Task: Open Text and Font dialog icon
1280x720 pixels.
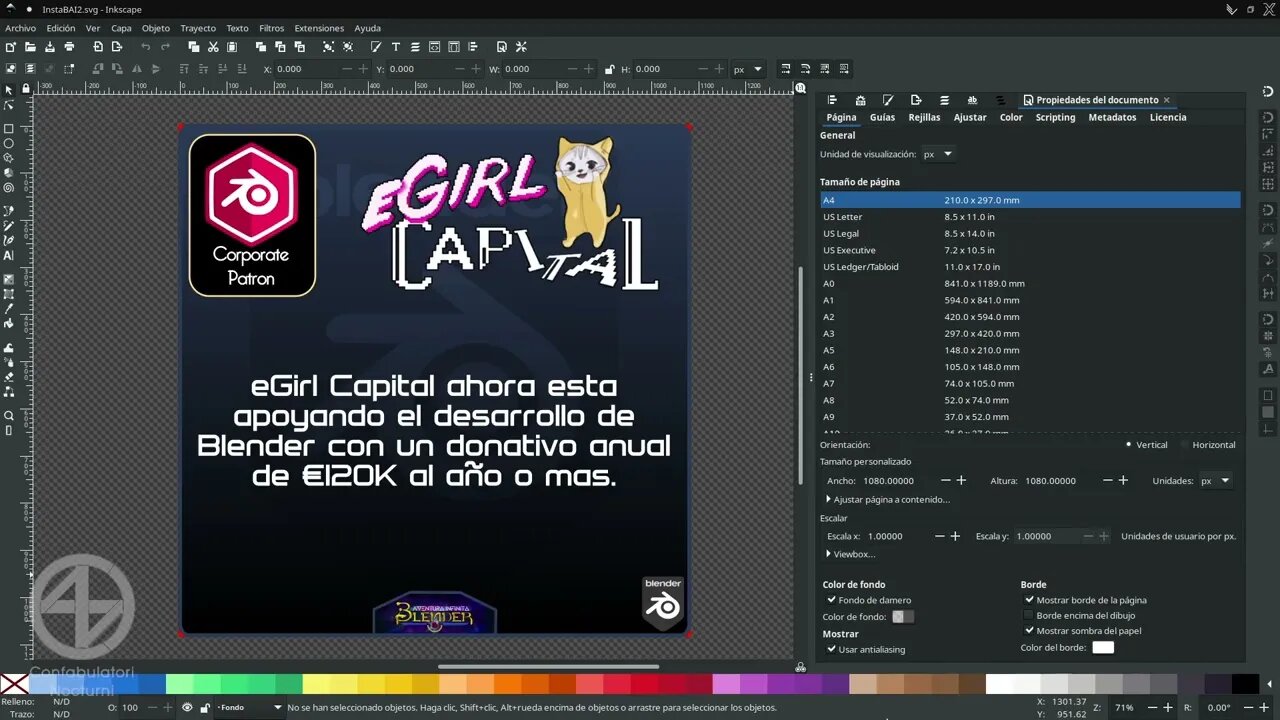Action: (396, 47)
